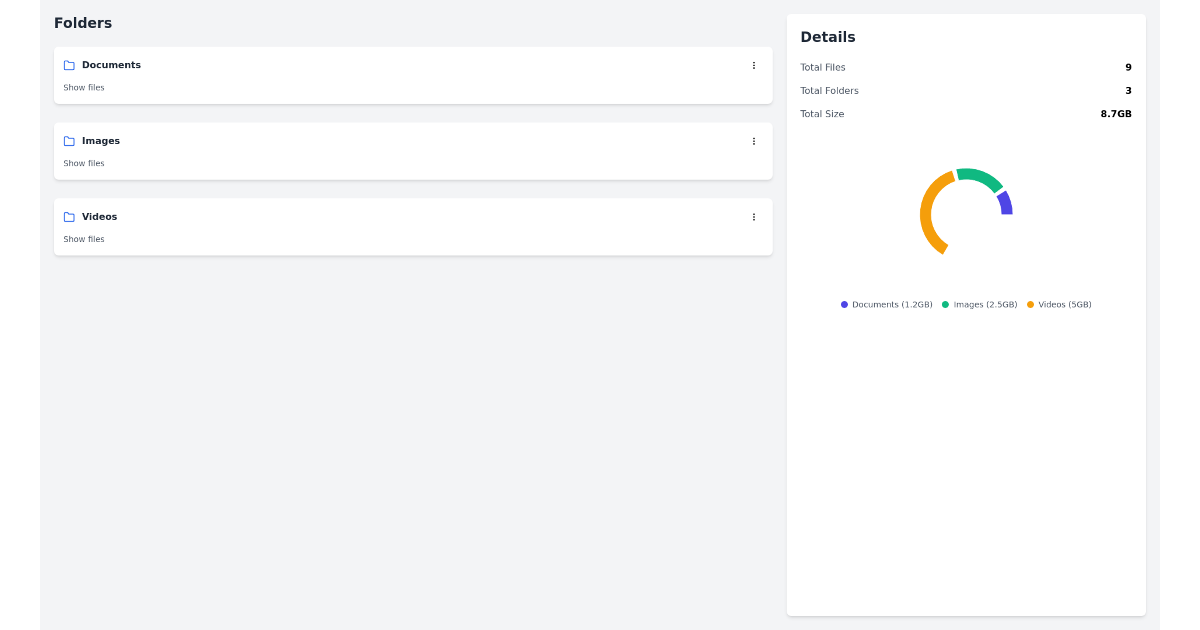Click the purple Documents segment in donut chart

[1005, 203]
